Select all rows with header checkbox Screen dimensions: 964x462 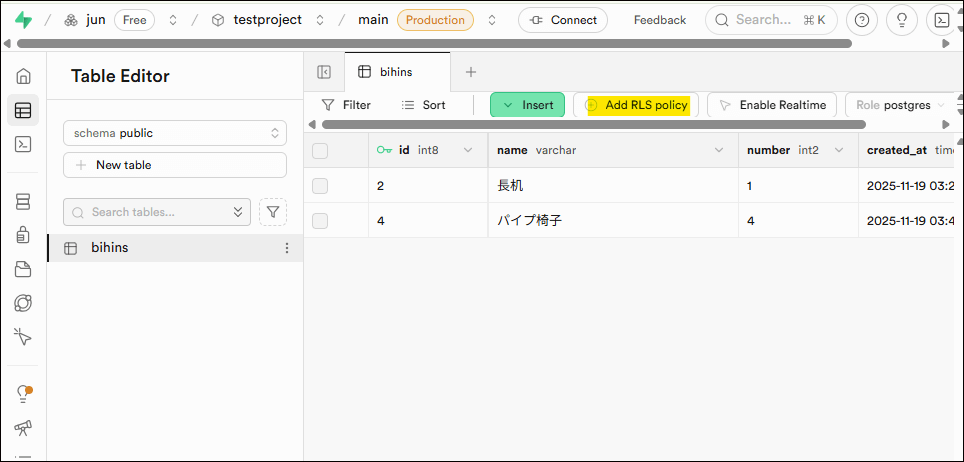pyautogui.click(x=320, y=151)
